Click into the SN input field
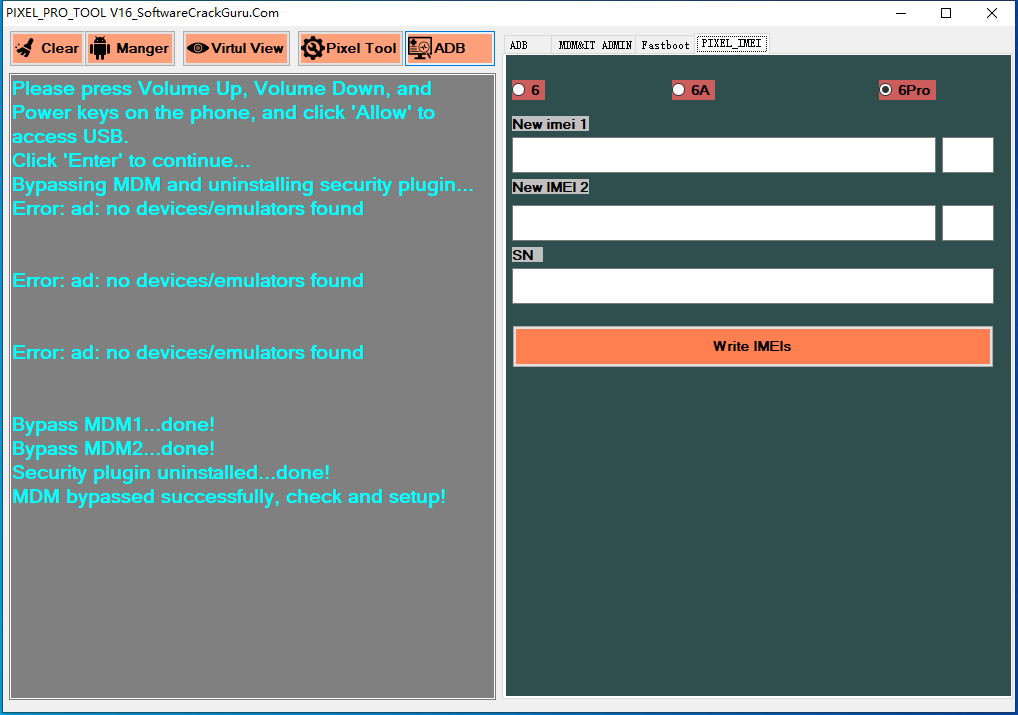Screen dimensions: 1018x715 coord(752,286)
